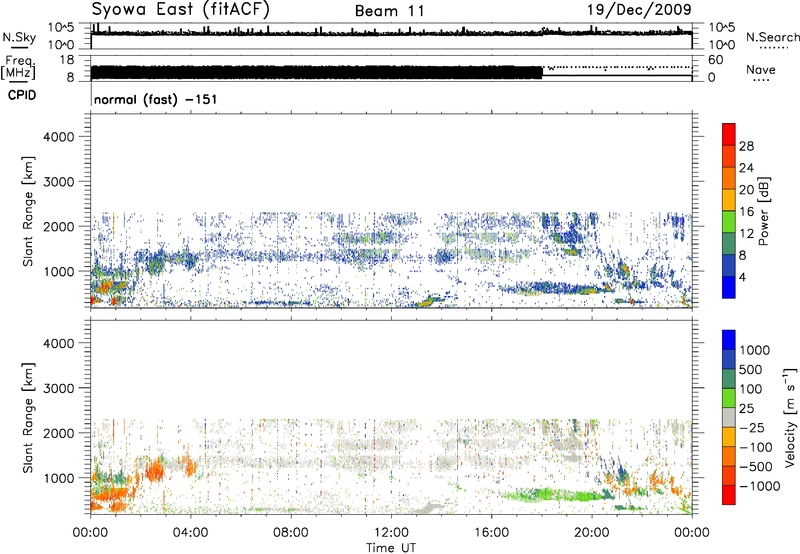Click the "Beam 11" header label

pos(389,11)
